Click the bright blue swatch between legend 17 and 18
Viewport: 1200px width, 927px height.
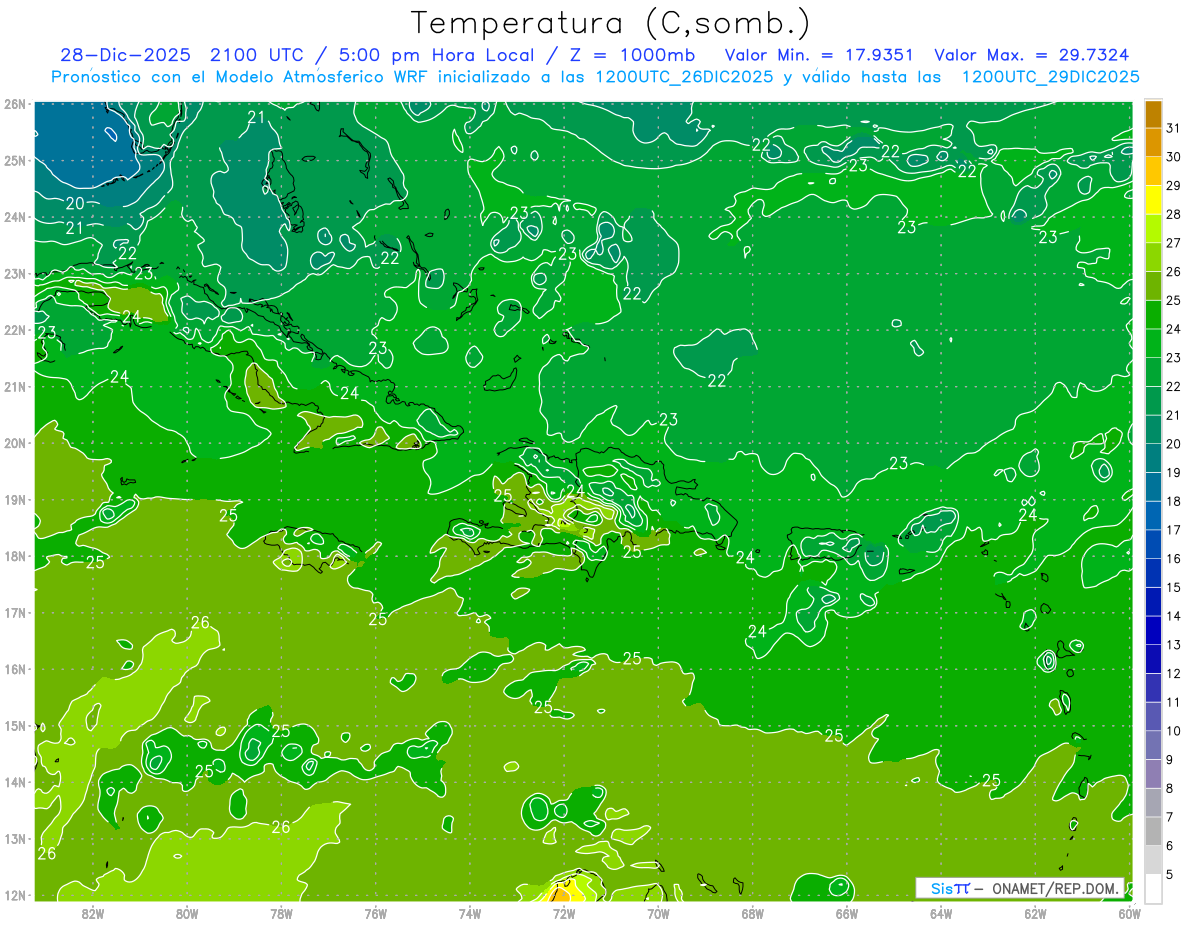coord(1153,515)
